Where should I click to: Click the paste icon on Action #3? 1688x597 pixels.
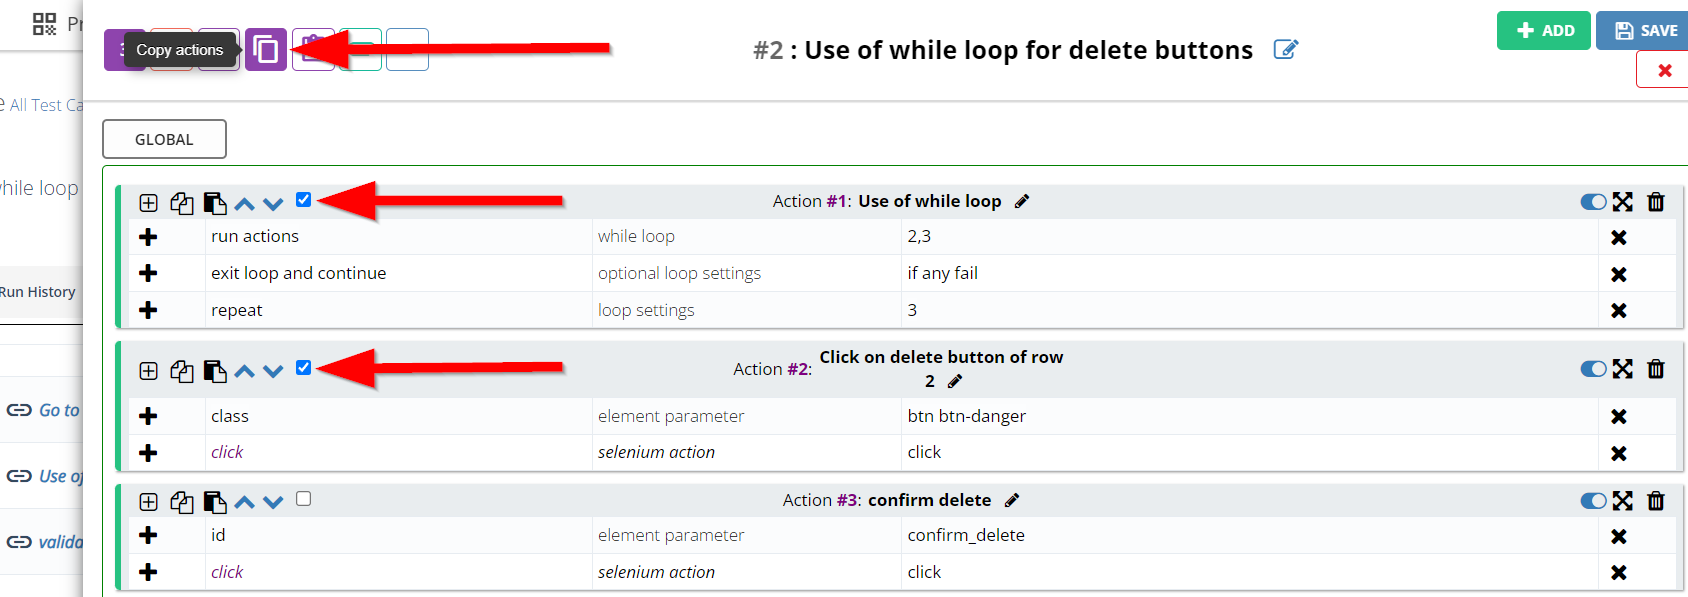click(x=215, y=502)
